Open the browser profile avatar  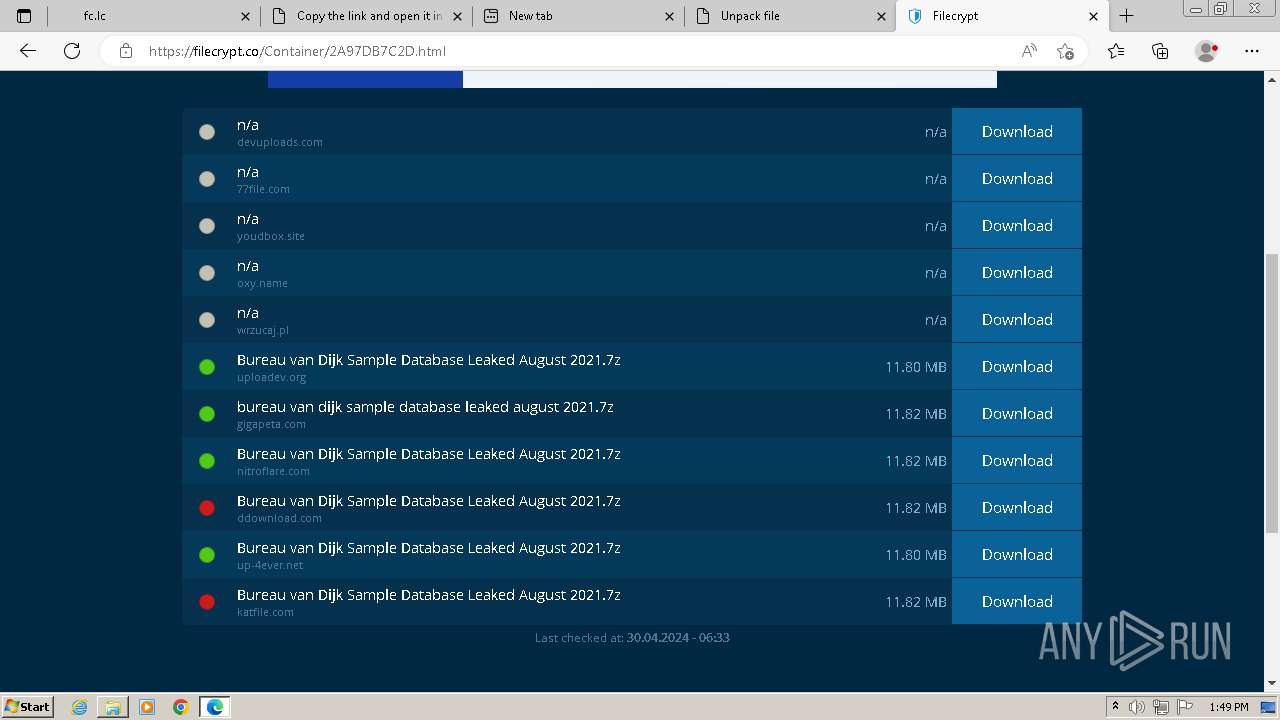point(1206,51)
